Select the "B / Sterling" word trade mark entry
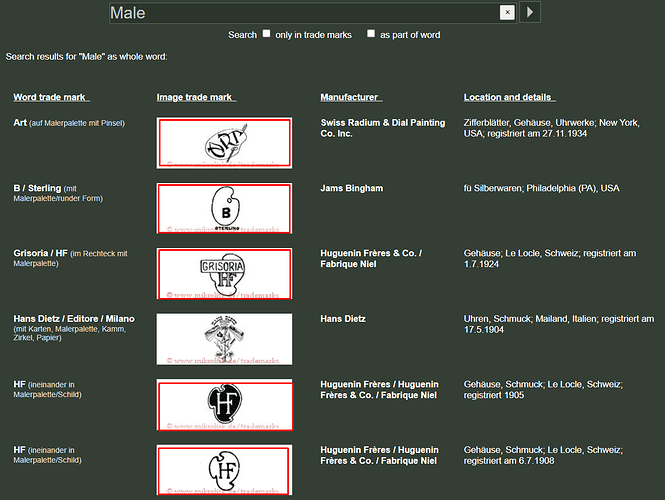Viewport: 665px width, 500px height. click(37, 188)
